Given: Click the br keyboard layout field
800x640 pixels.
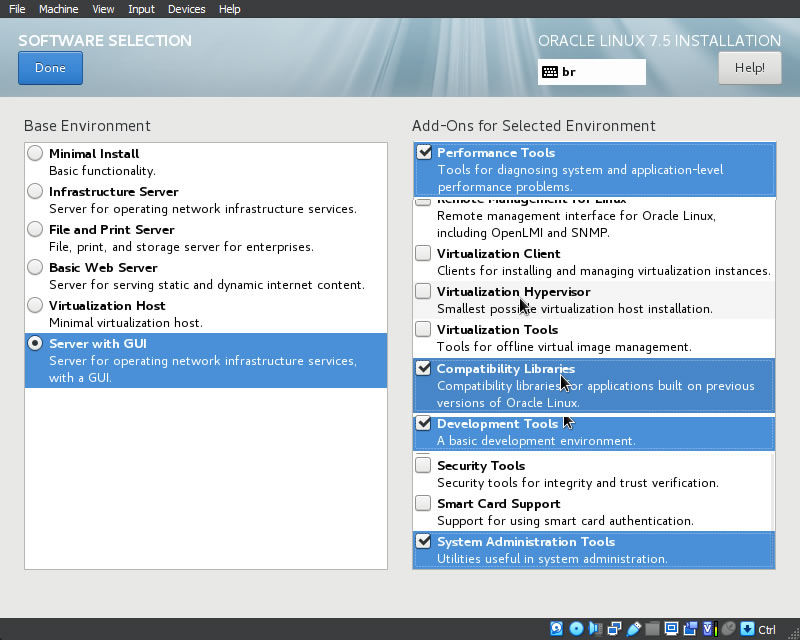Looking at the screenshot, I should coord(592,72).
